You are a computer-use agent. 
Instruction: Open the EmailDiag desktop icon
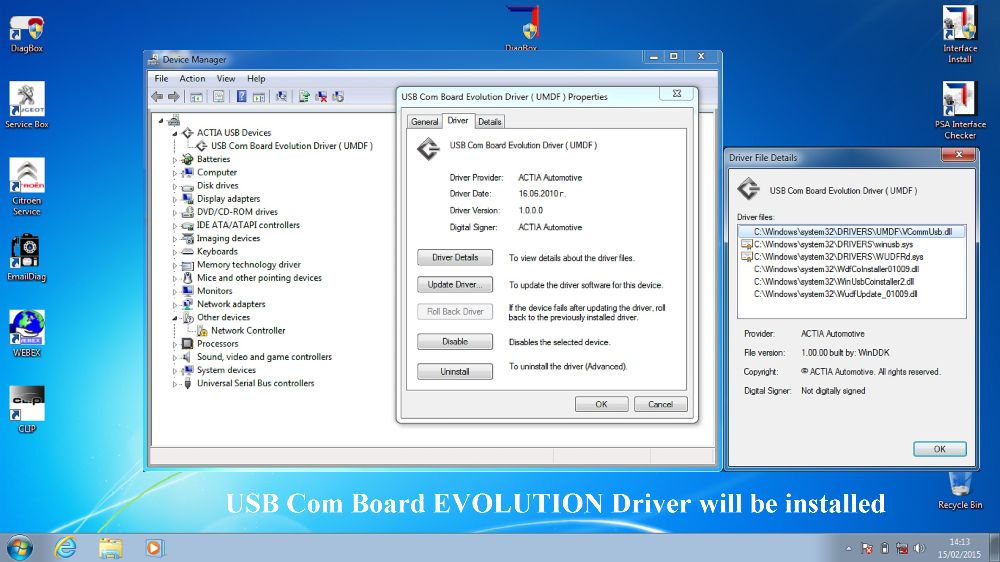(27, 258)
